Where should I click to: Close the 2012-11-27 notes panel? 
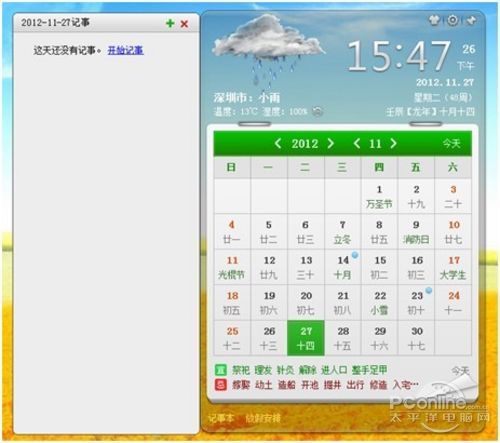(x=184, y=24)
